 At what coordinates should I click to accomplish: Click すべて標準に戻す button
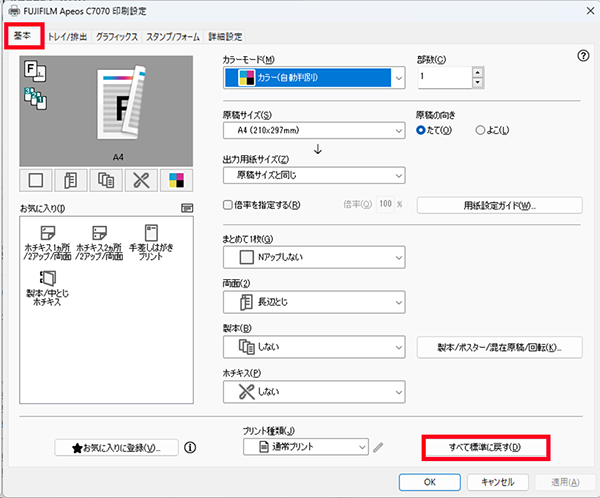click(486, 447)
